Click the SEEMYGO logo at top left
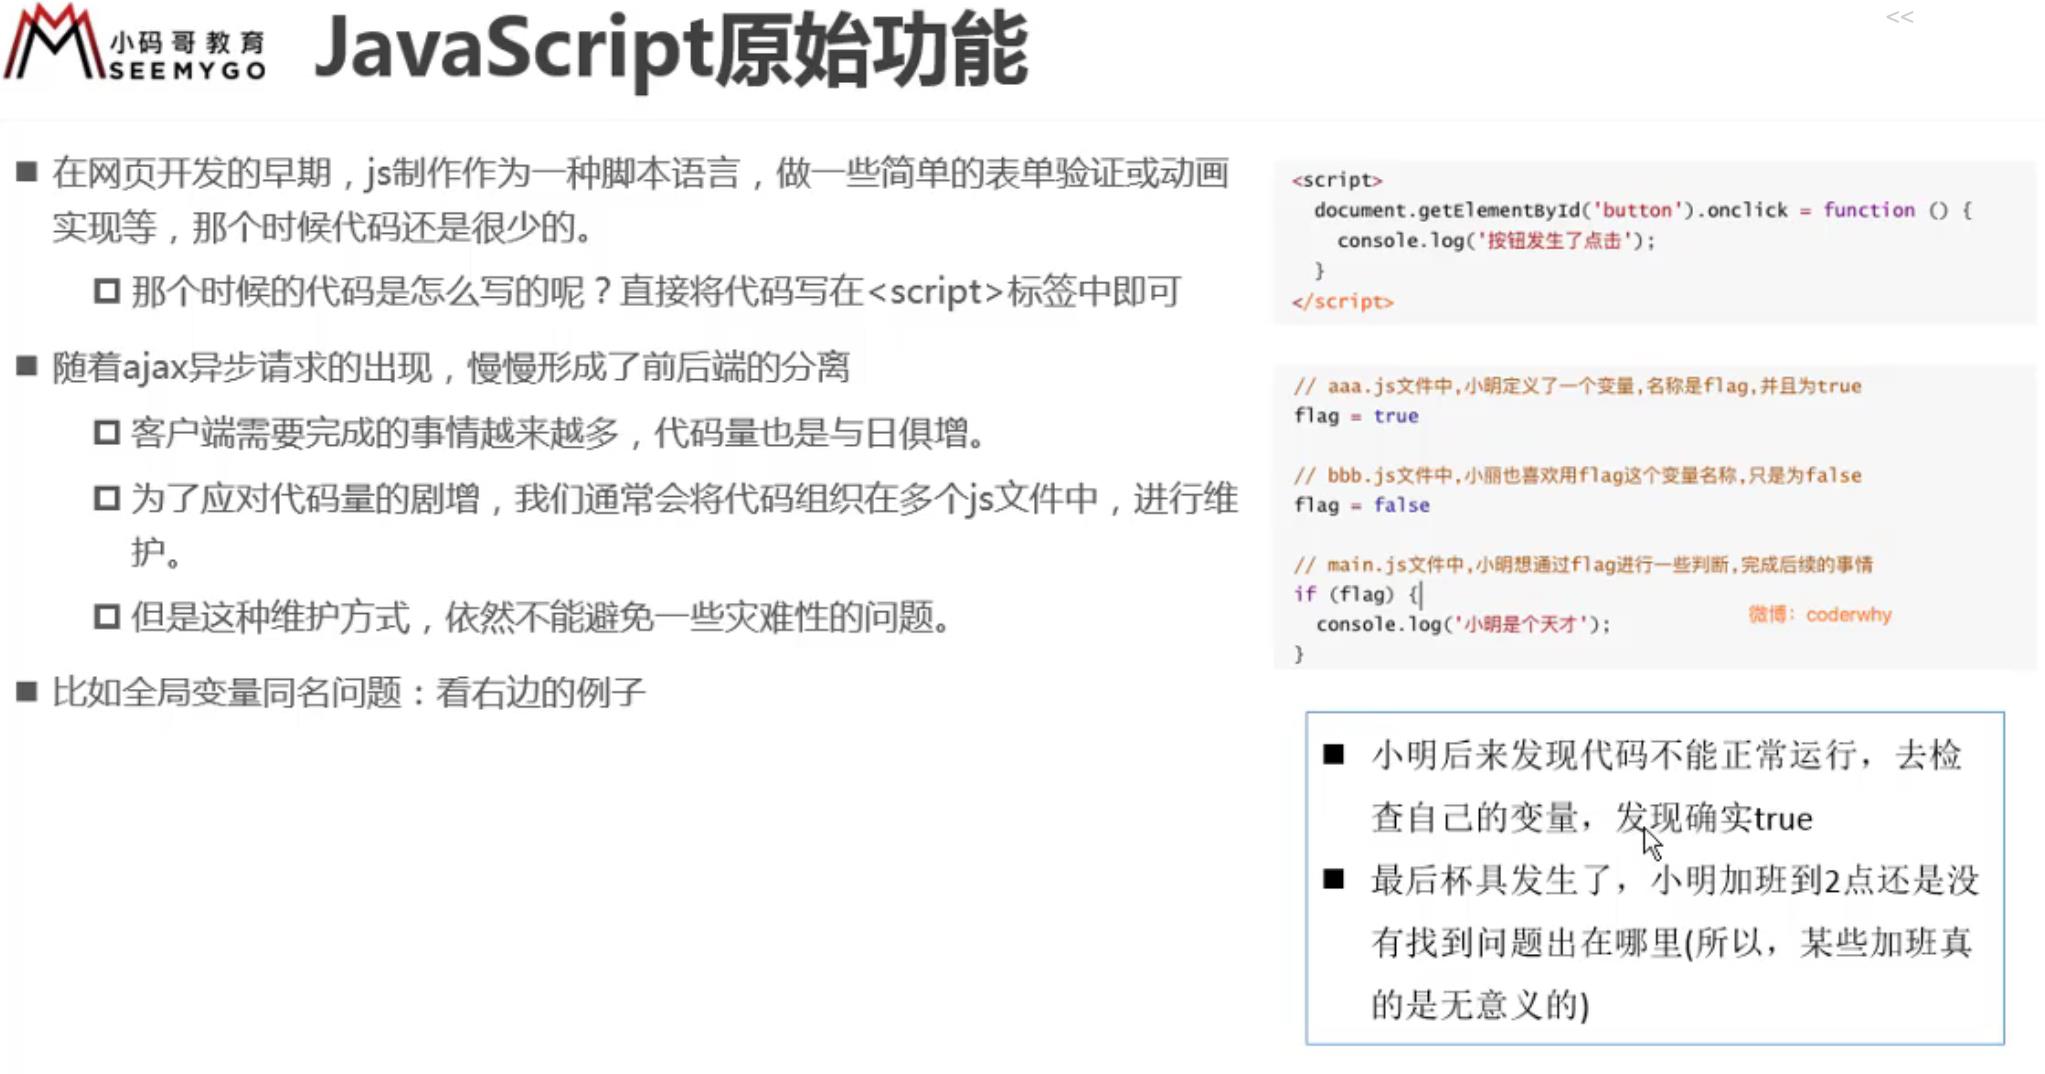Screen dimensions: 2045x1074 (136, 44)
